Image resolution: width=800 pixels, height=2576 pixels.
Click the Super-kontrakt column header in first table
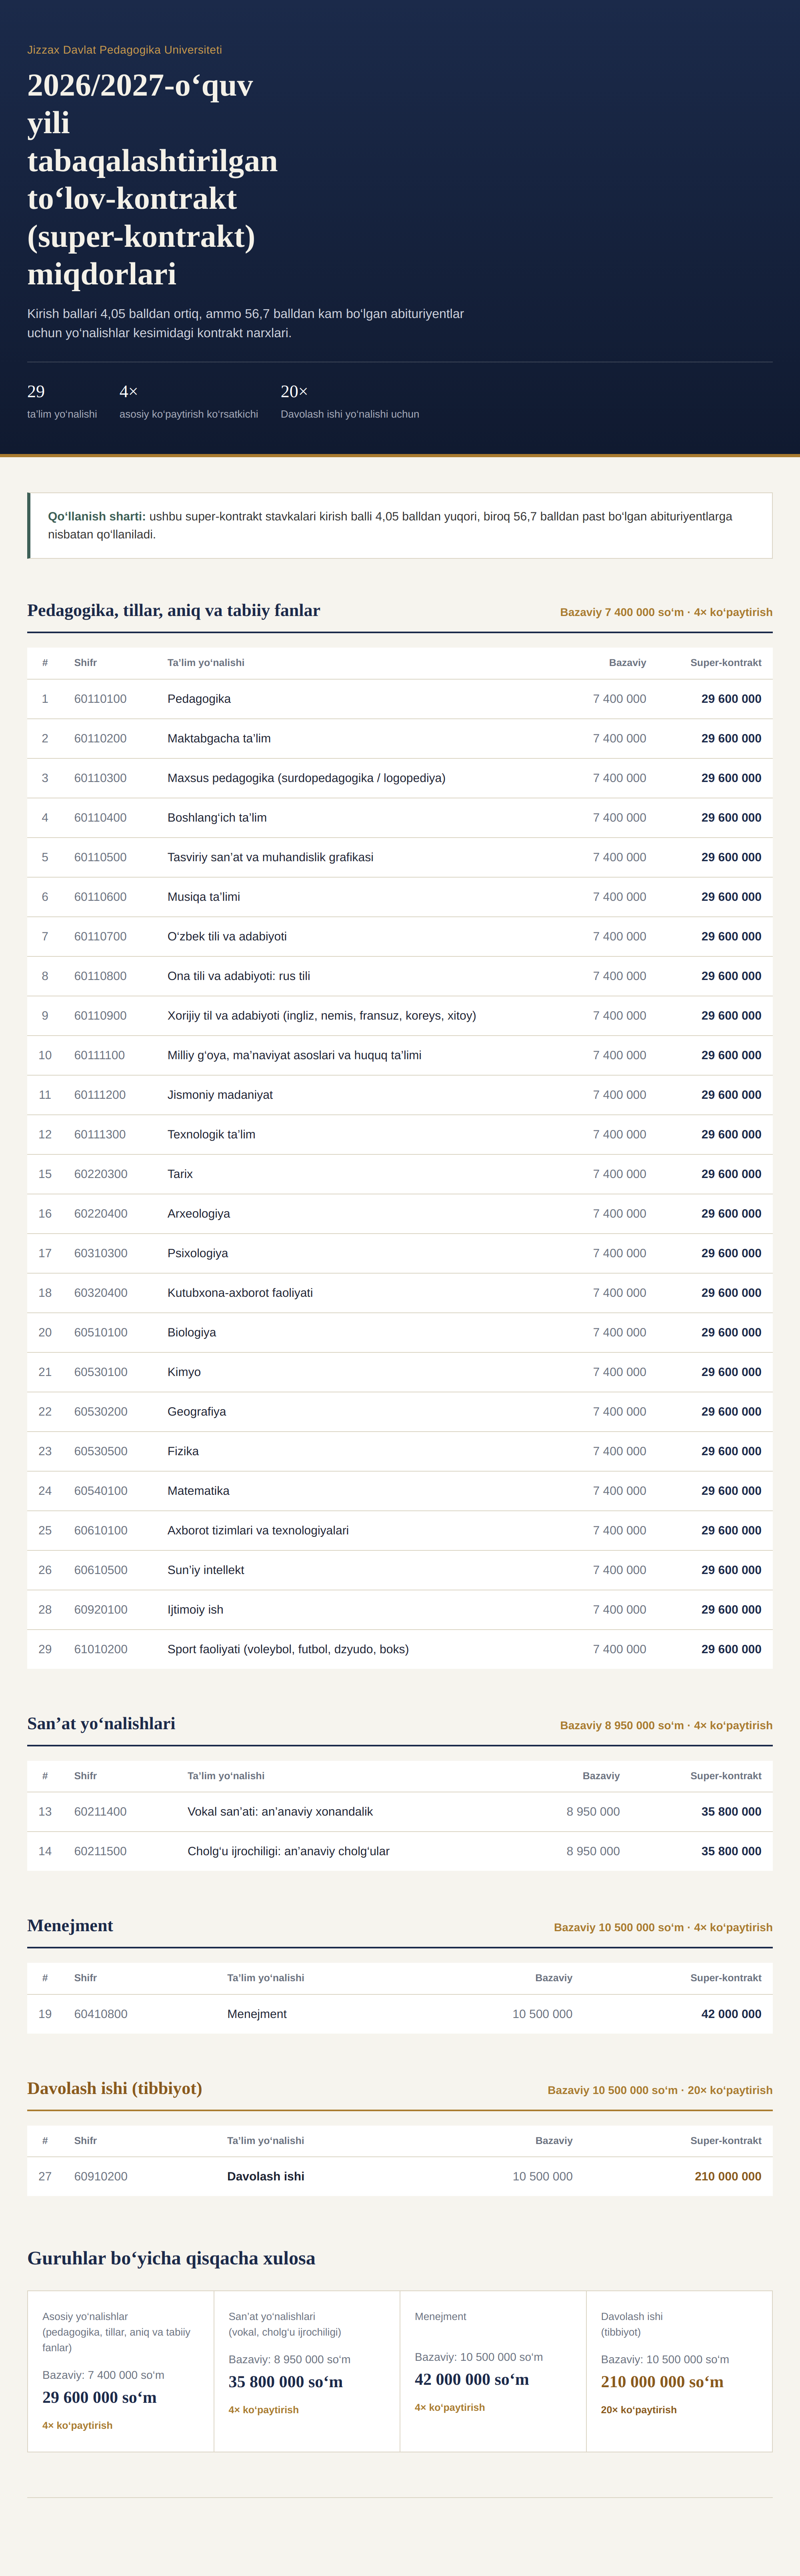[725, 663]
